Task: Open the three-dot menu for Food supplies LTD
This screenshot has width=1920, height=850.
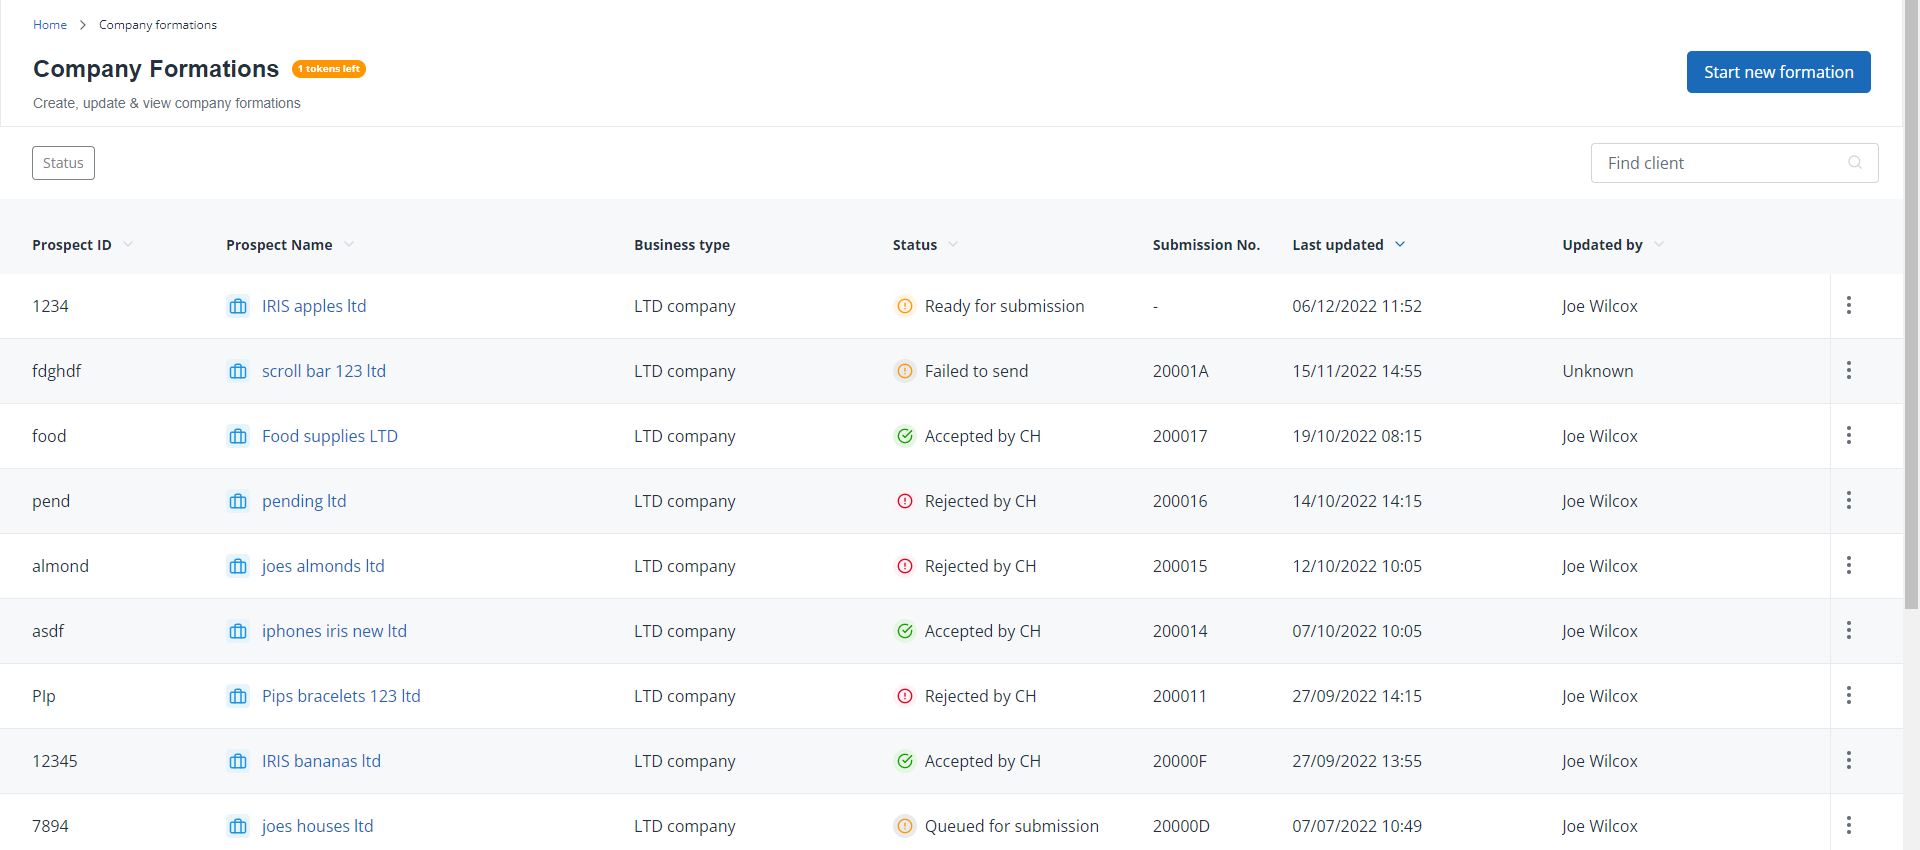Action: click(1848, 435)
